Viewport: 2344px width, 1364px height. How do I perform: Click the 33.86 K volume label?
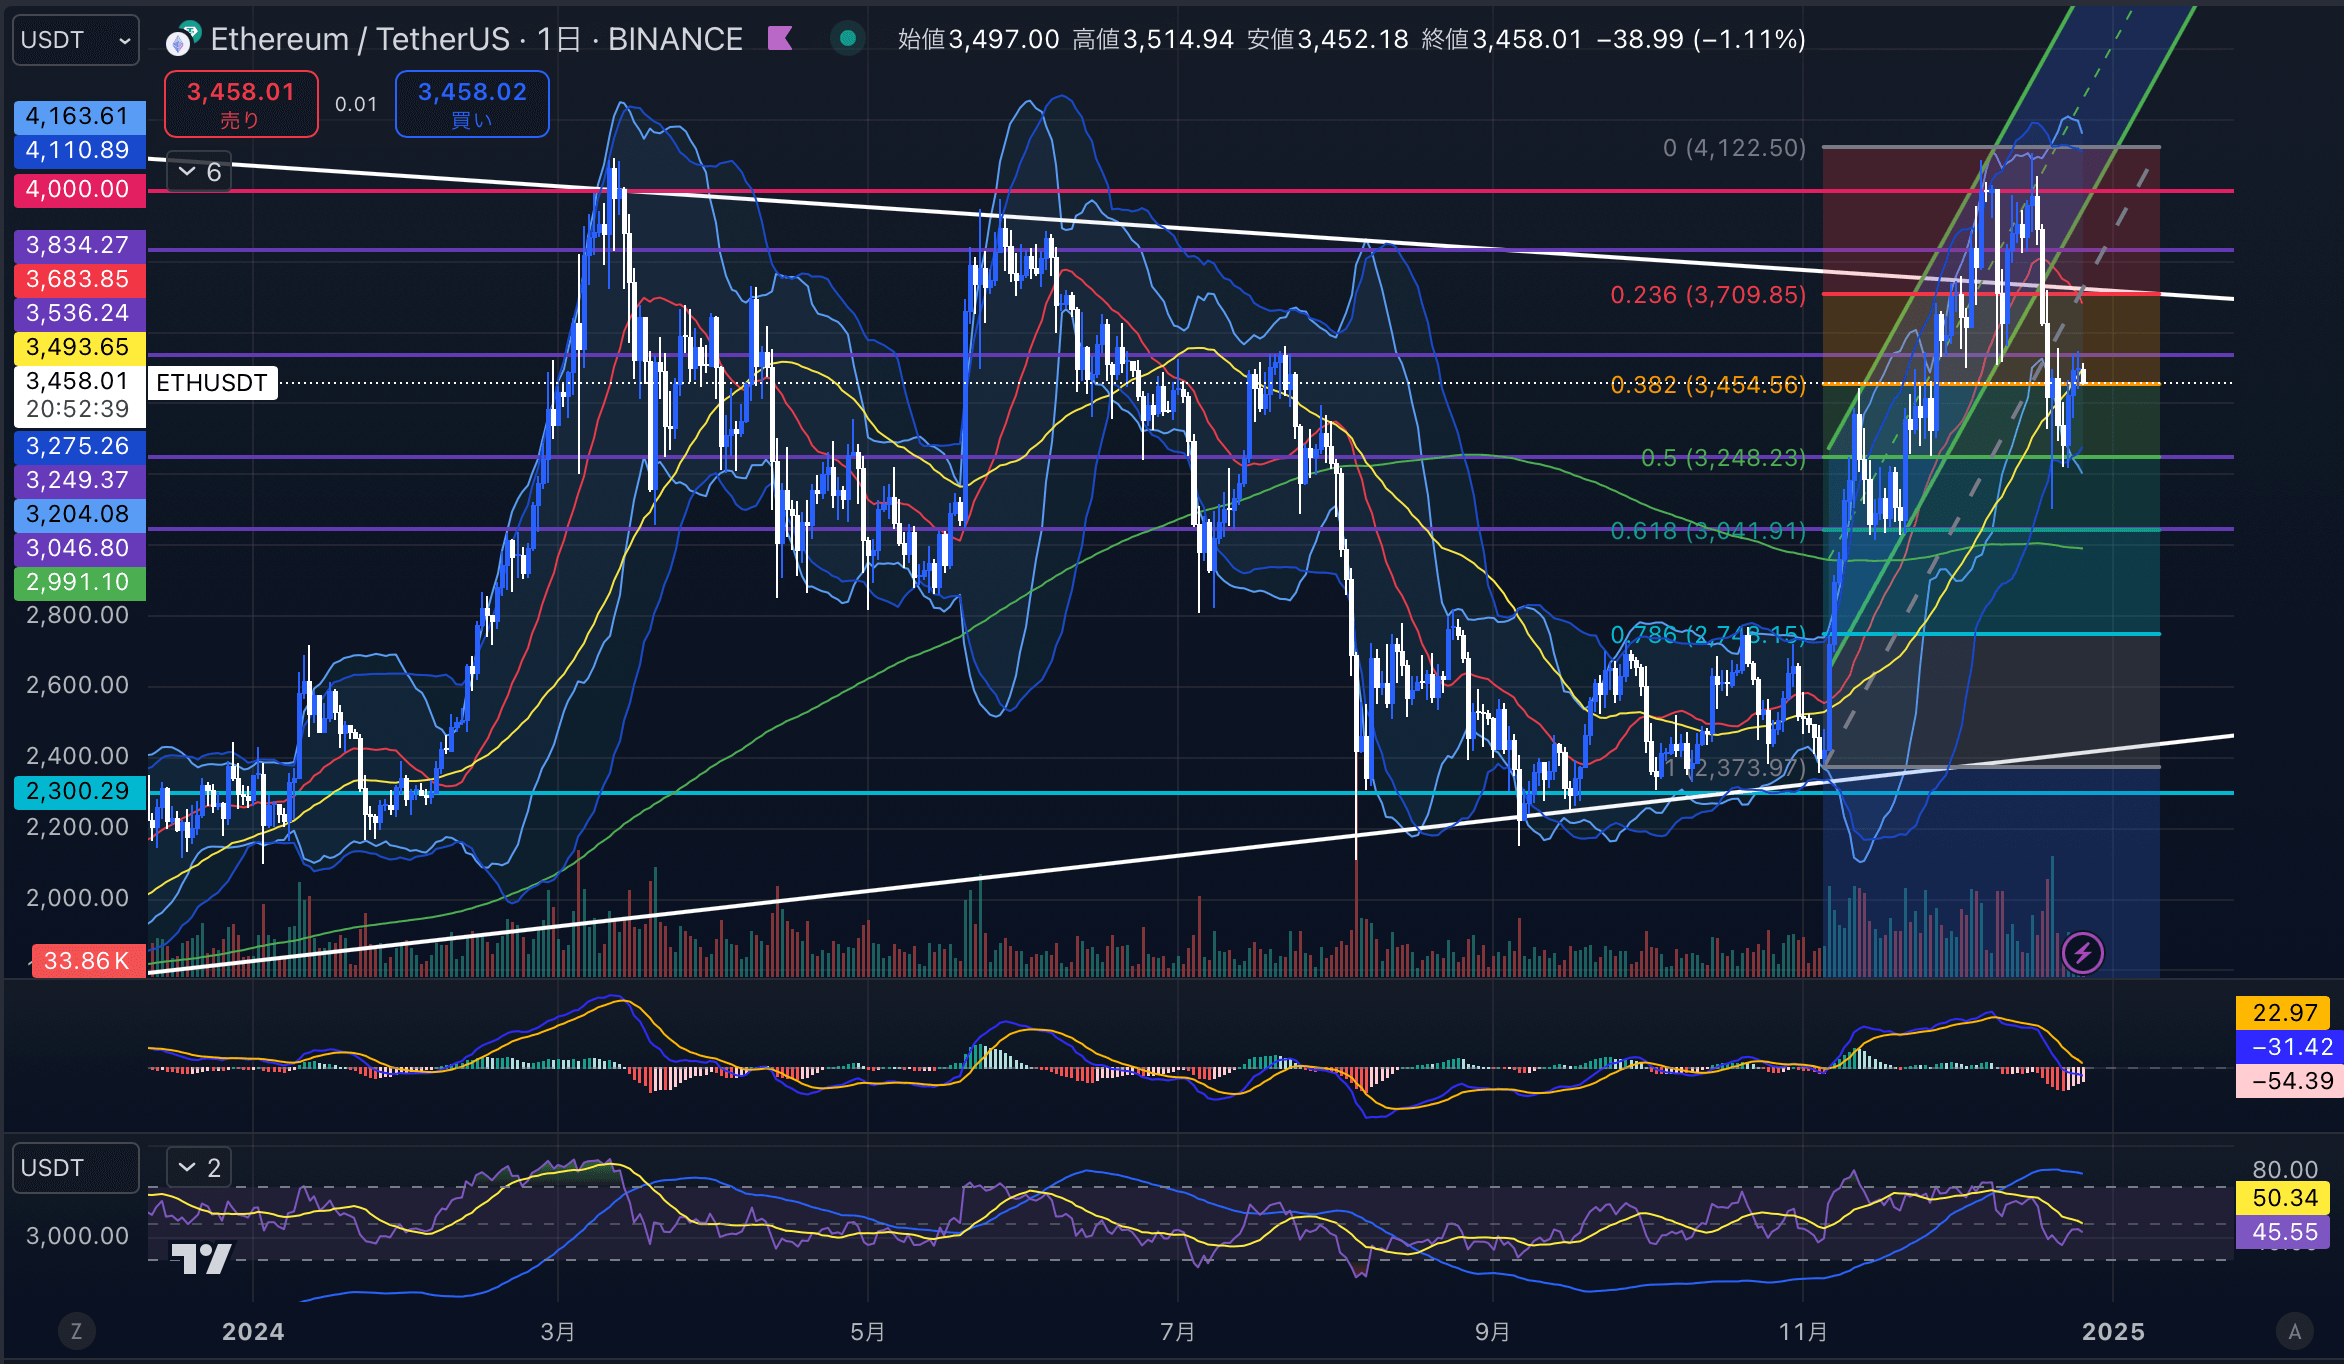(88, 961)
